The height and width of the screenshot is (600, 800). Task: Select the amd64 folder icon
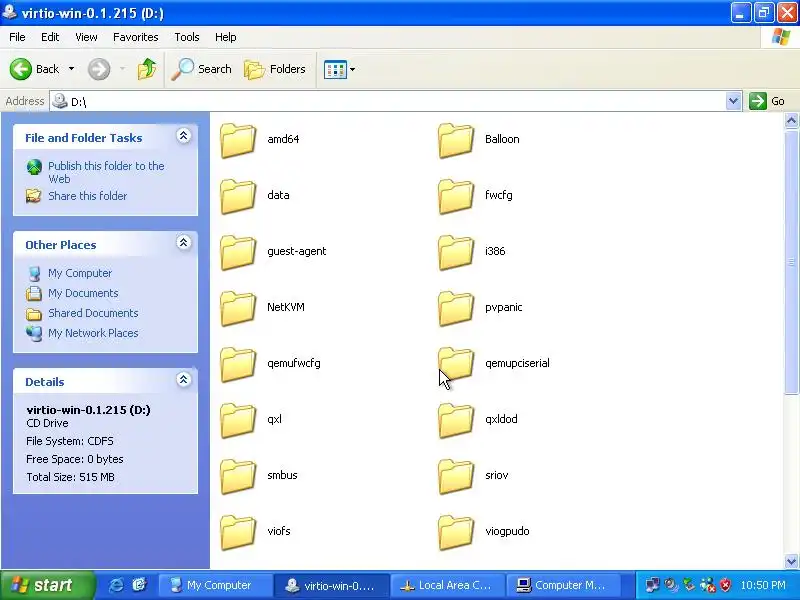(238, 140)
